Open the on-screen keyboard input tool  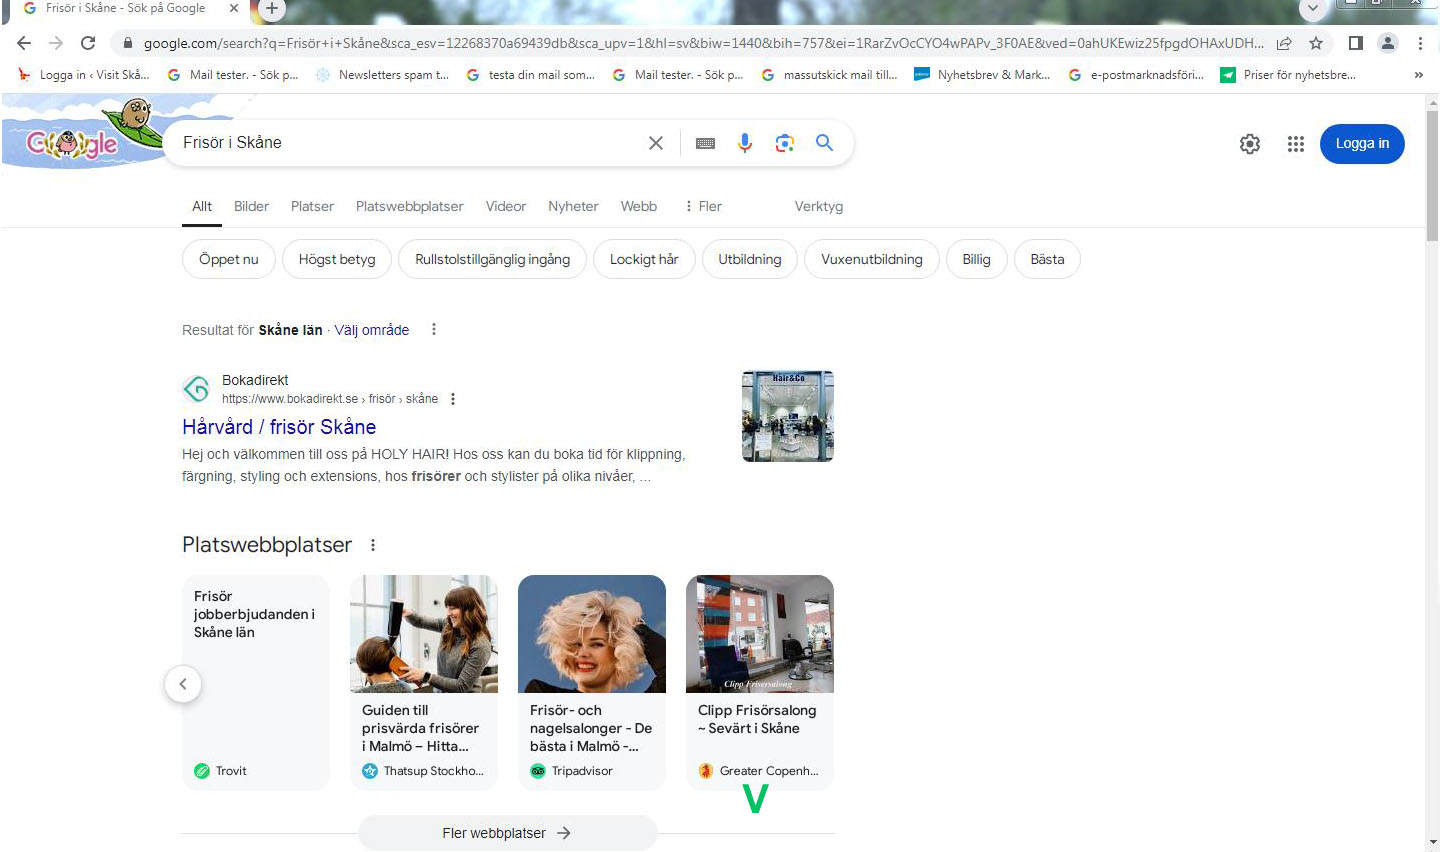pyautogui.click(x=705, y=143)
